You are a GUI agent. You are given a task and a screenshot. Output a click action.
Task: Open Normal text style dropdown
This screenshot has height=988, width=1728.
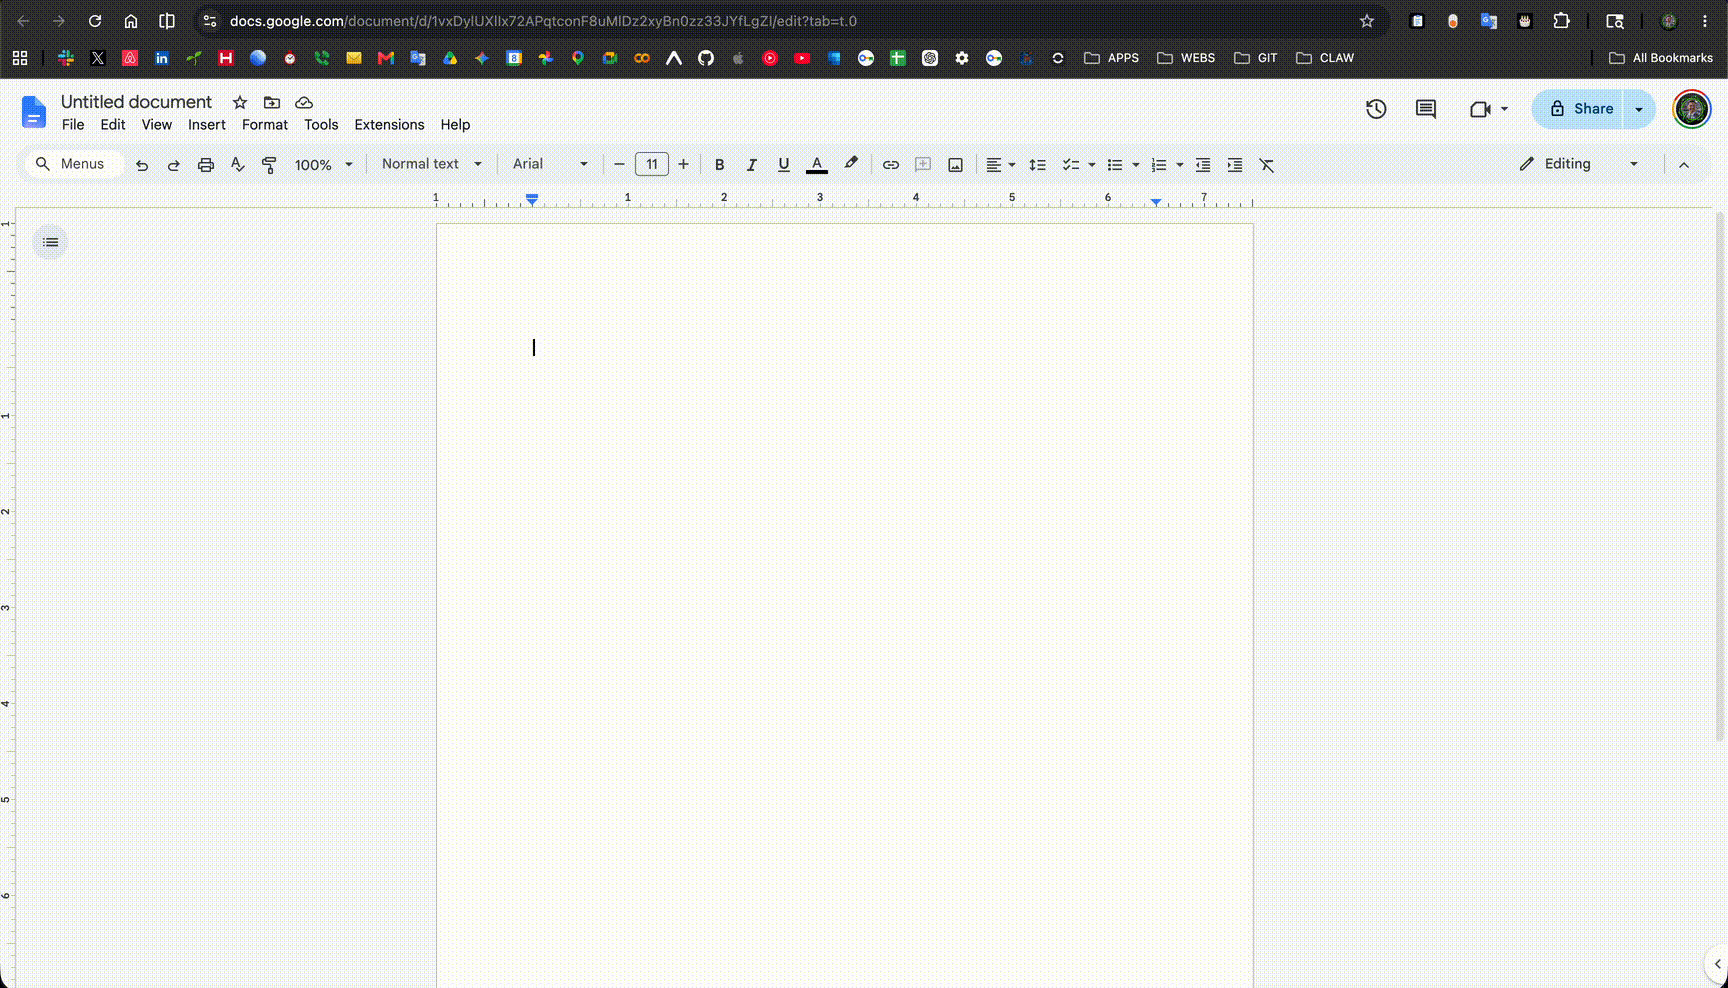(431, 164)
